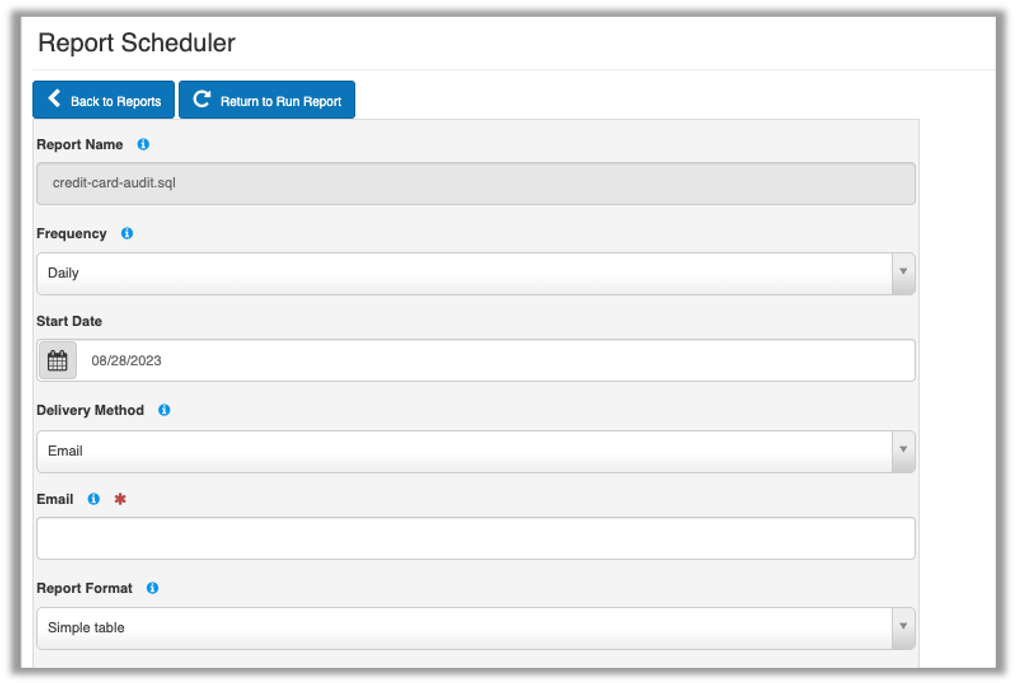This screenshot has height=683, width=1016.
Task: Expand the Delivery Method dropdown arrow
Action: (903, 451)
